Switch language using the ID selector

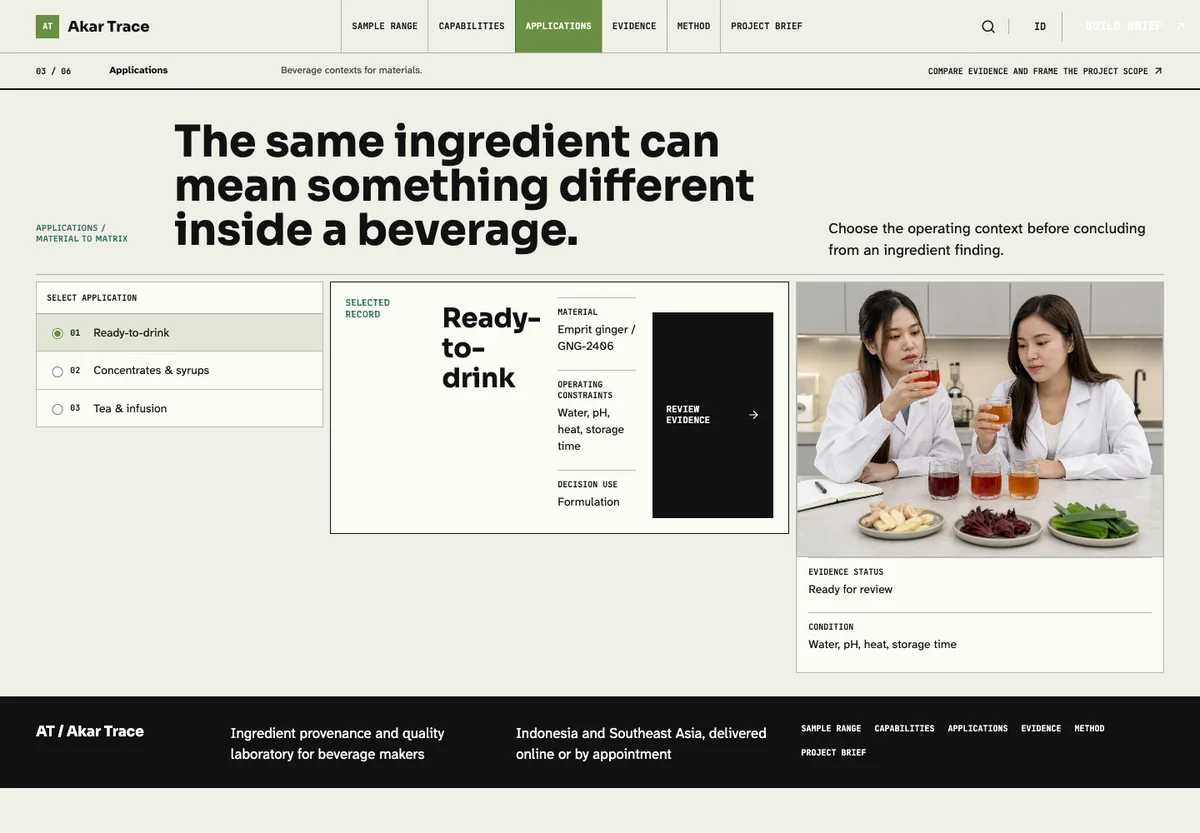(1040, 27)
